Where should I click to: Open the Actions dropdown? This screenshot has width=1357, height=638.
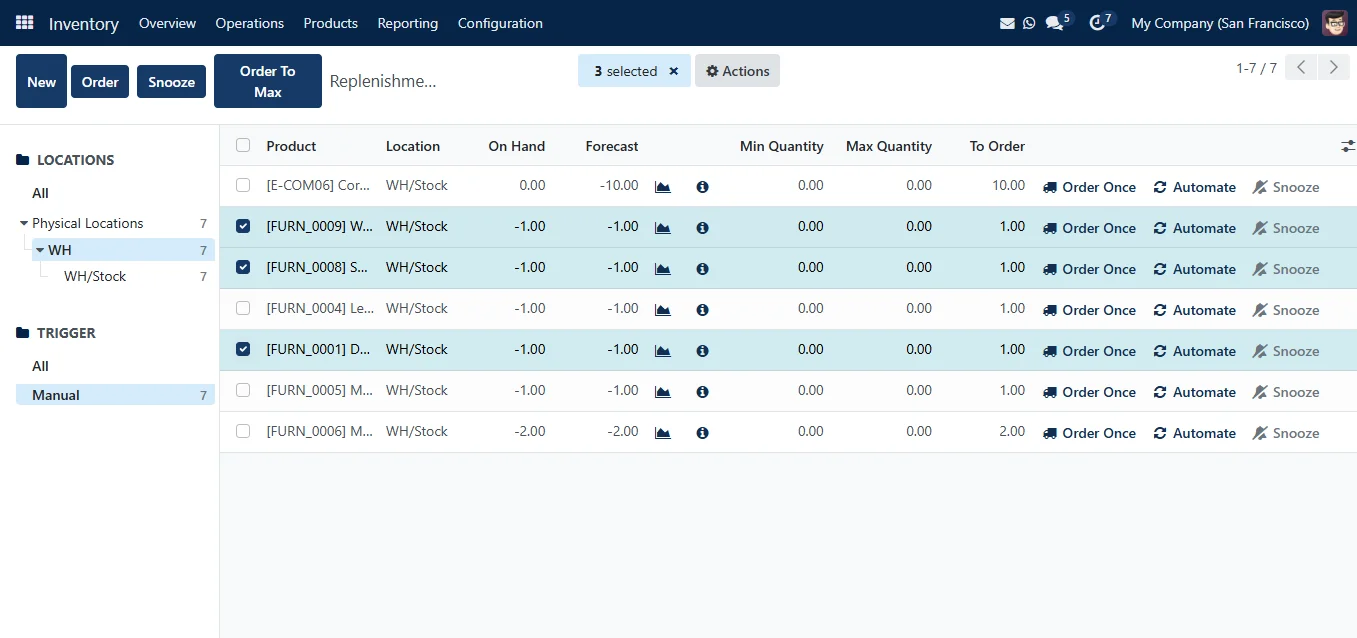click(x=737, y=71)
